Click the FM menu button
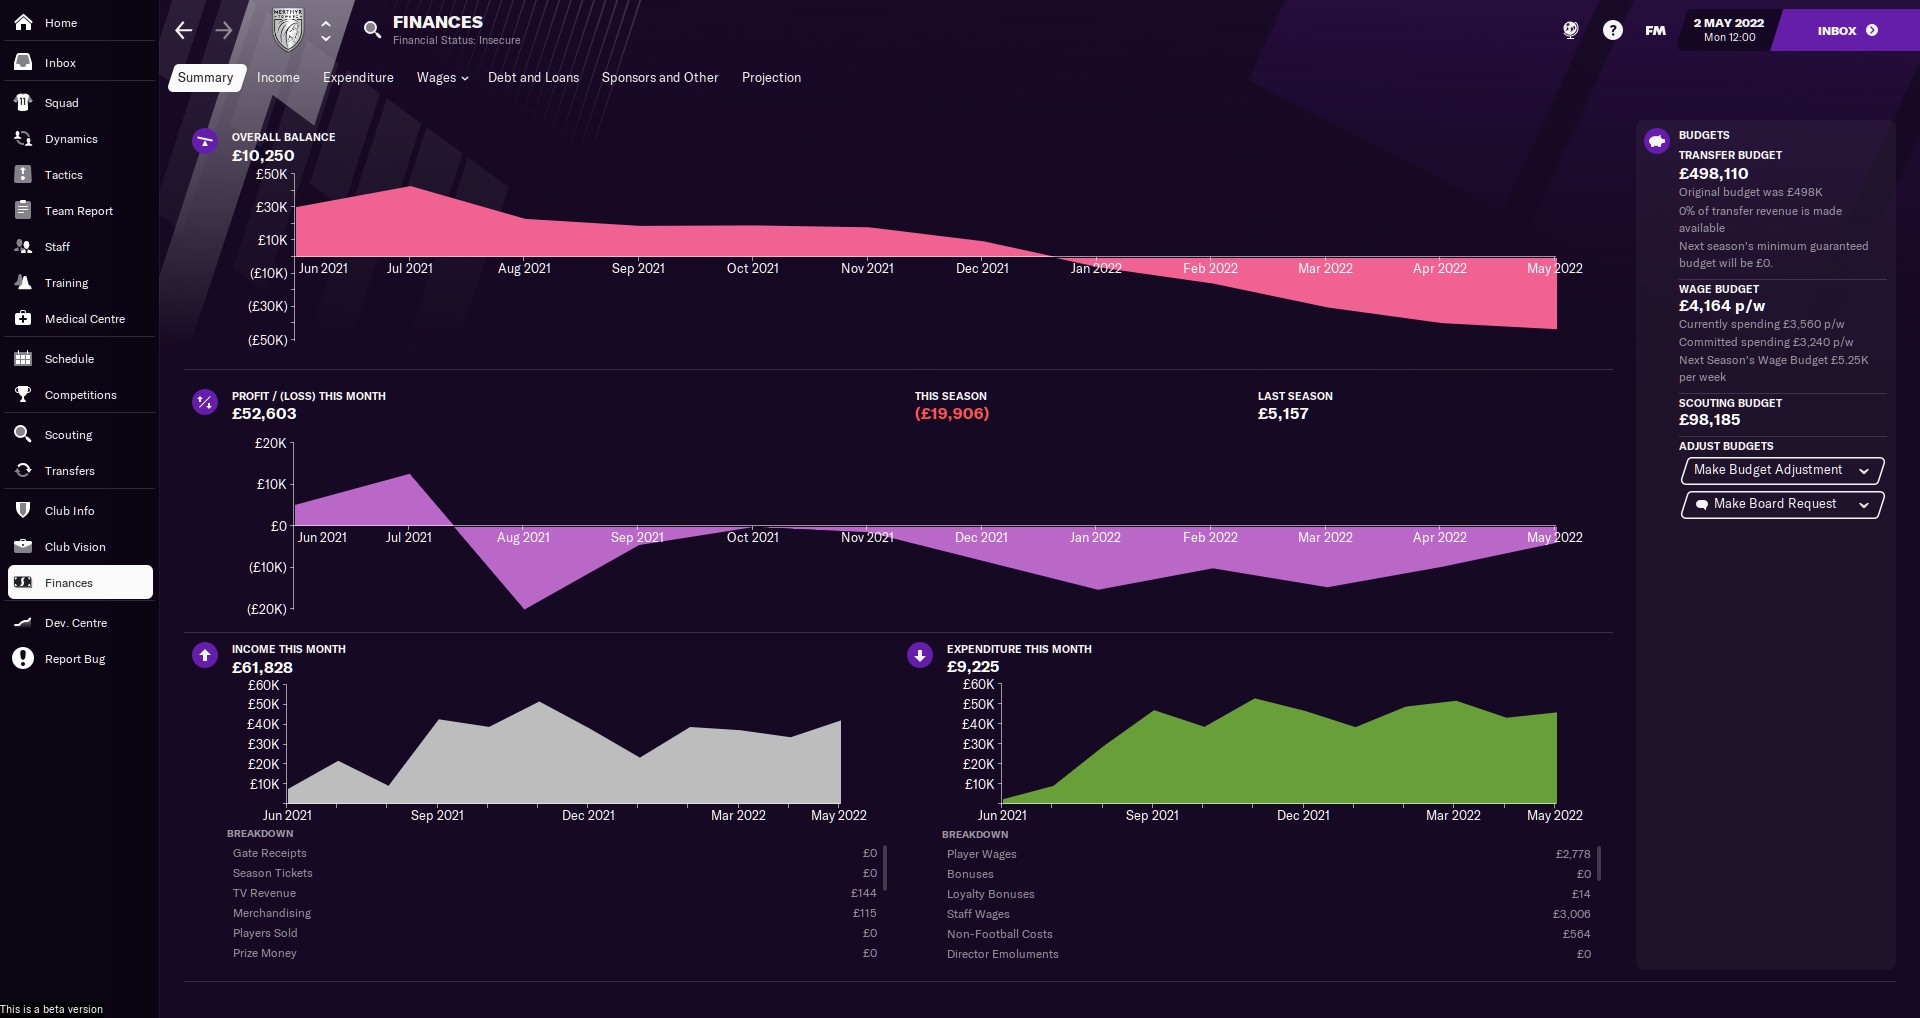The height and width of the screenshot is (1018, 1920). pyautogui.click(x=1655, y=30)
